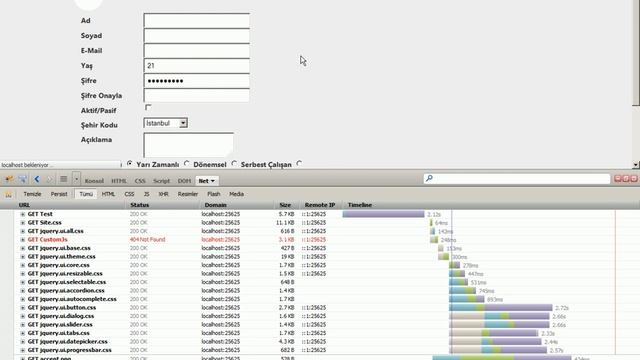Open the Firebug command list icon
This screenshot has width=640, height=360.
64,179
